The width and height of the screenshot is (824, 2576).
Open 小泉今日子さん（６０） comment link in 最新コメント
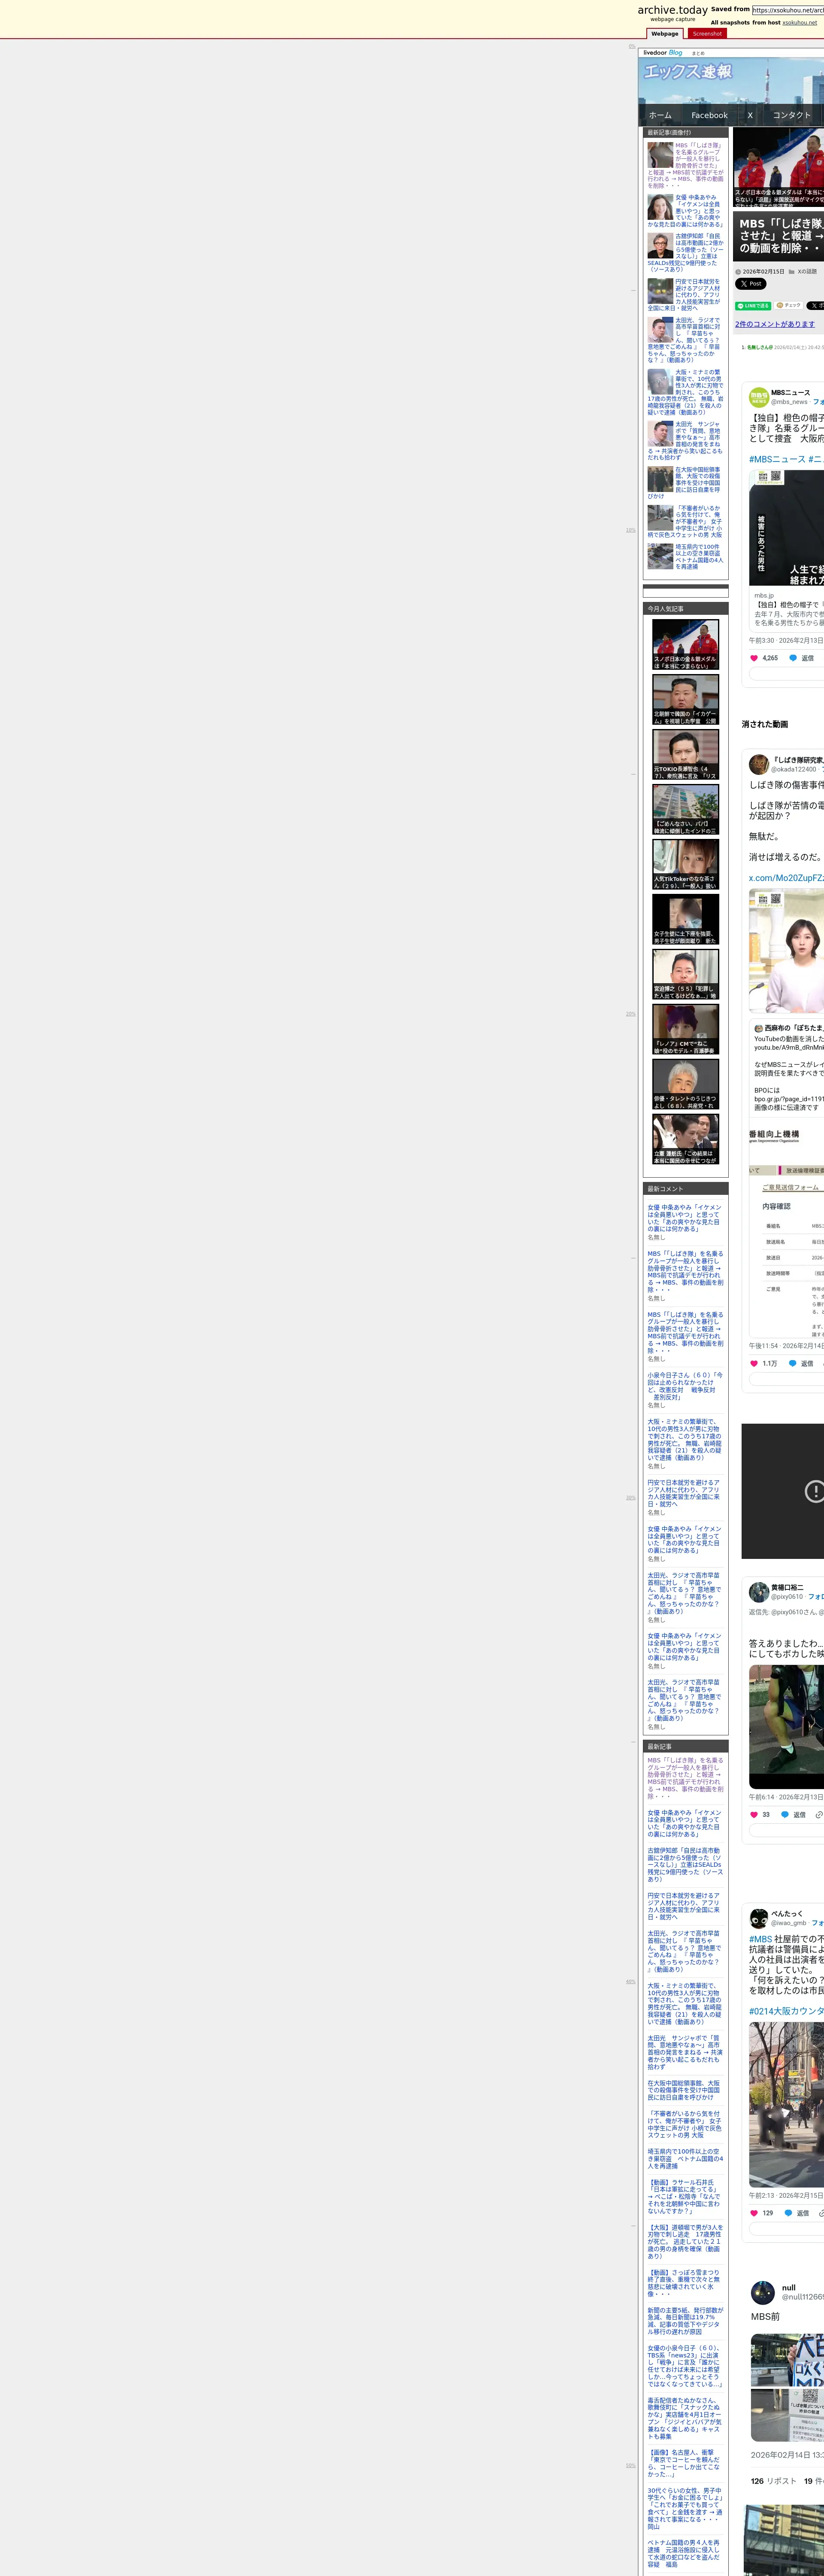(685, 1386)
